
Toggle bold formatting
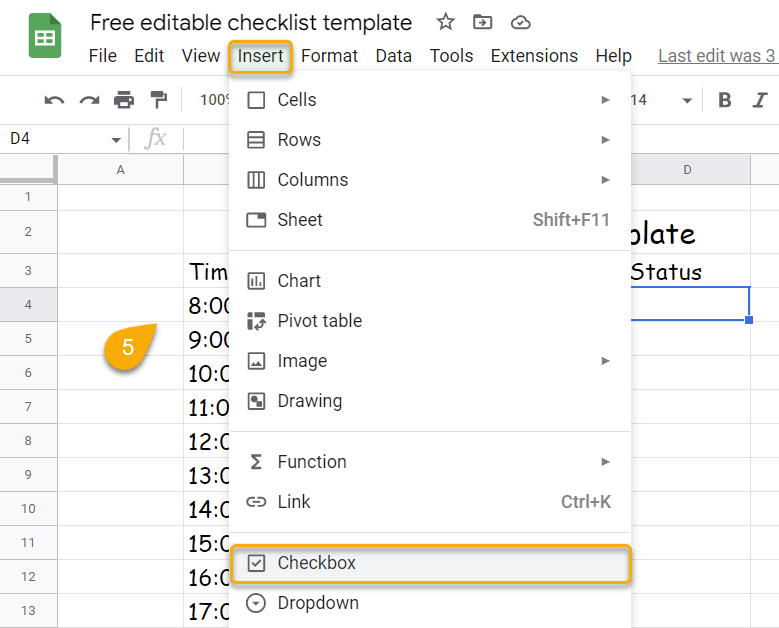724,100
